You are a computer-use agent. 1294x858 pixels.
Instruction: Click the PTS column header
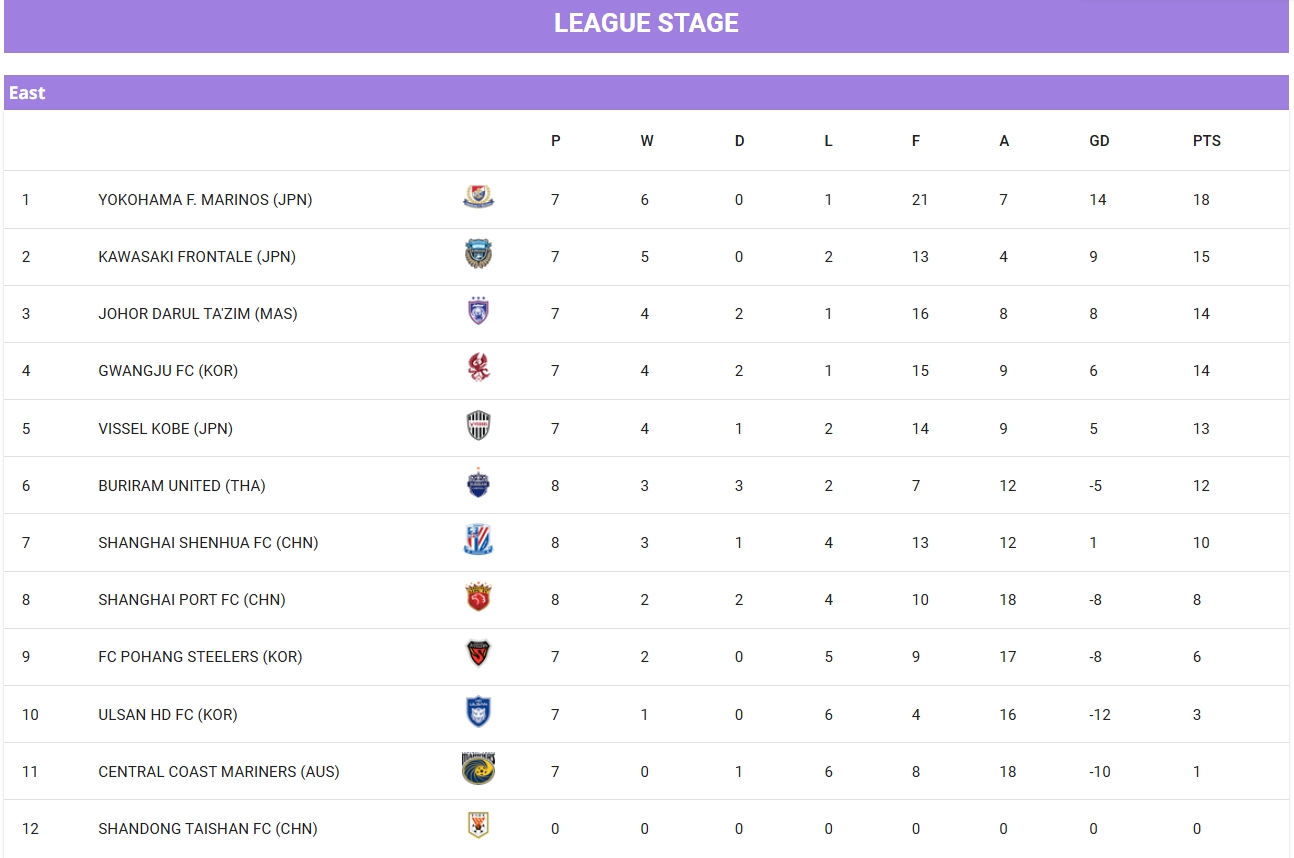(x=1206, y=141)
